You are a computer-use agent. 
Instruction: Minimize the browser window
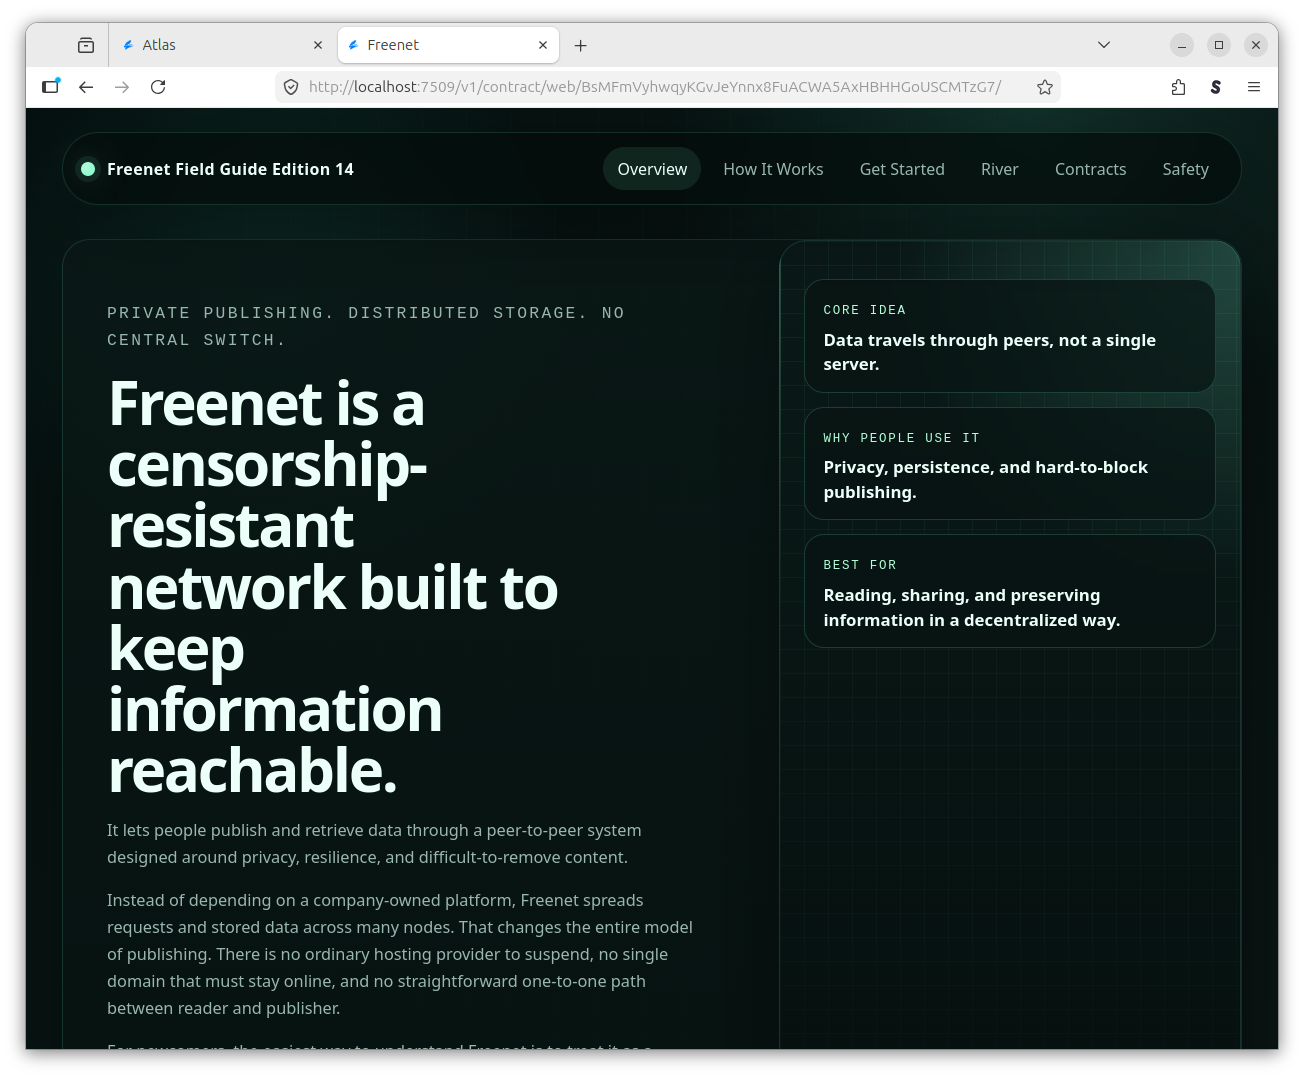(x=1182, y=45)
